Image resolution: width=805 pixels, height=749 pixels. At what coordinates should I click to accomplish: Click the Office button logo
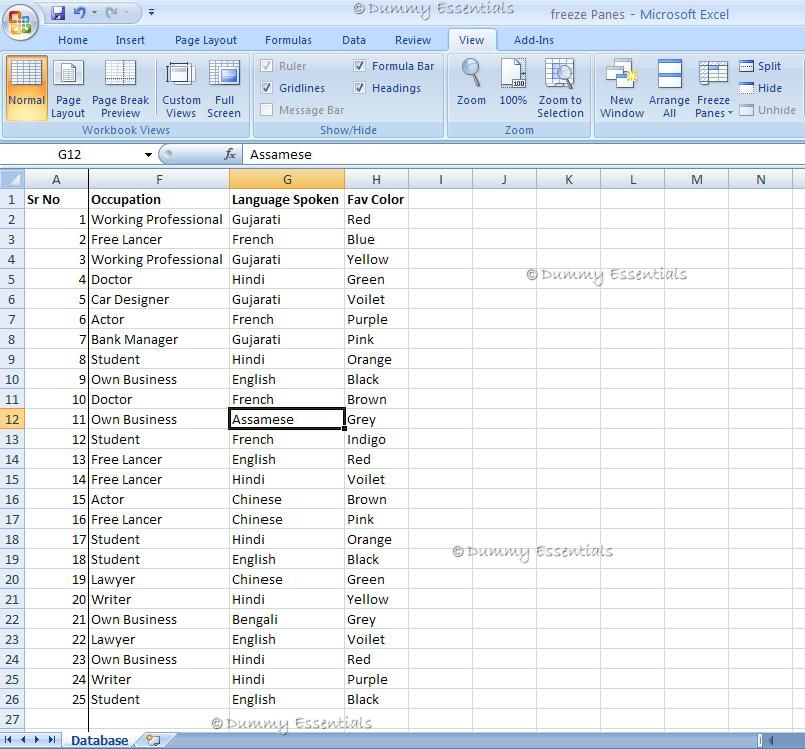[20, 22]
